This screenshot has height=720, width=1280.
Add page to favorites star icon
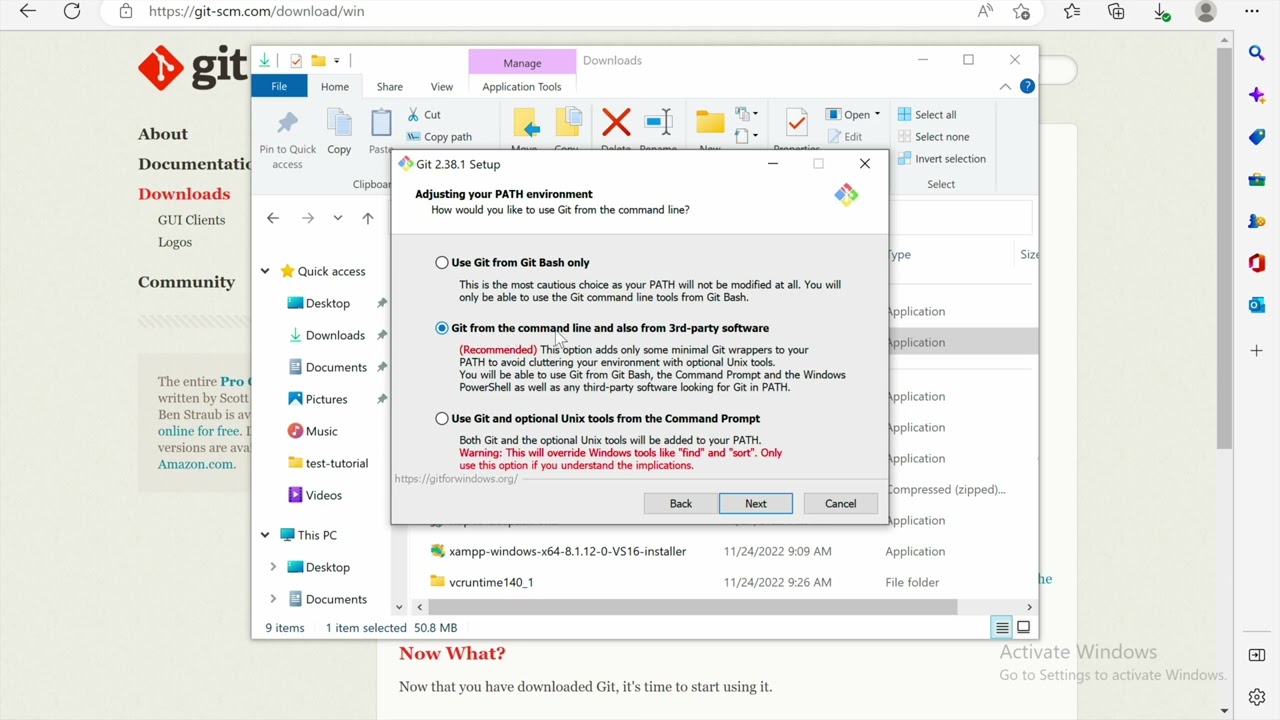1021,11
